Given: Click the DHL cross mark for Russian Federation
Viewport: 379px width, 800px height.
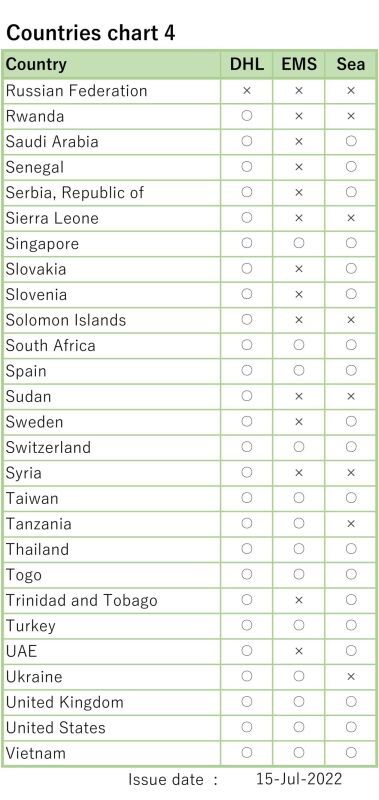Looking at the screenshot, I should (x=247, y=91).
